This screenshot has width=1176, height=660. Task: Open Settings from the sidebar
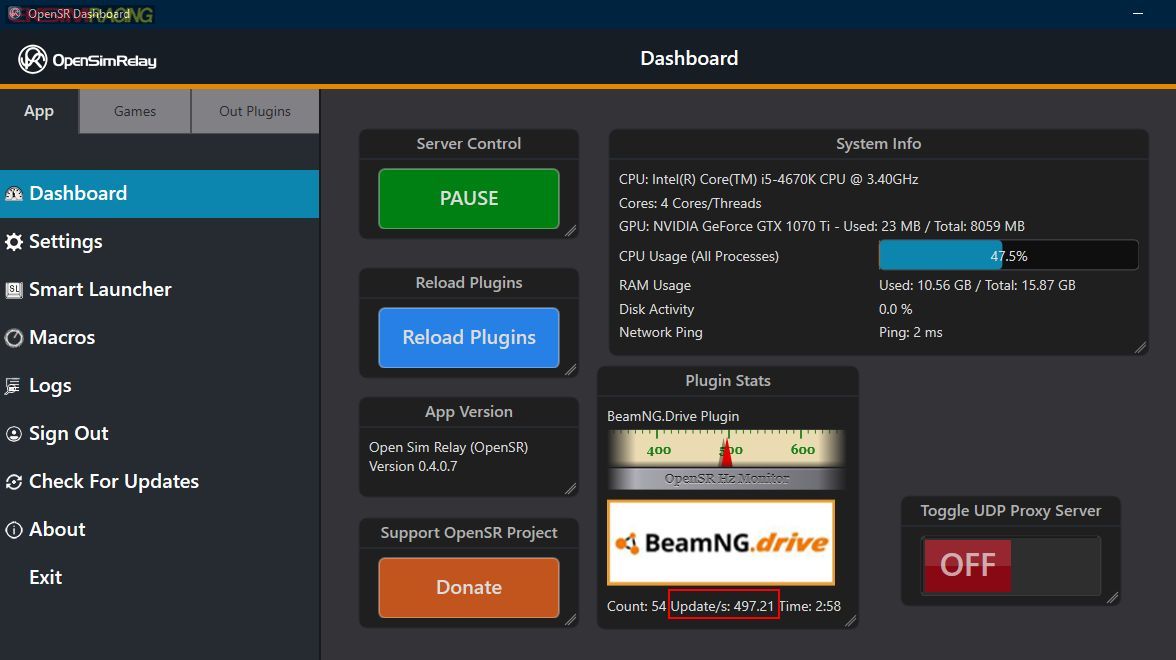(159, 242)
